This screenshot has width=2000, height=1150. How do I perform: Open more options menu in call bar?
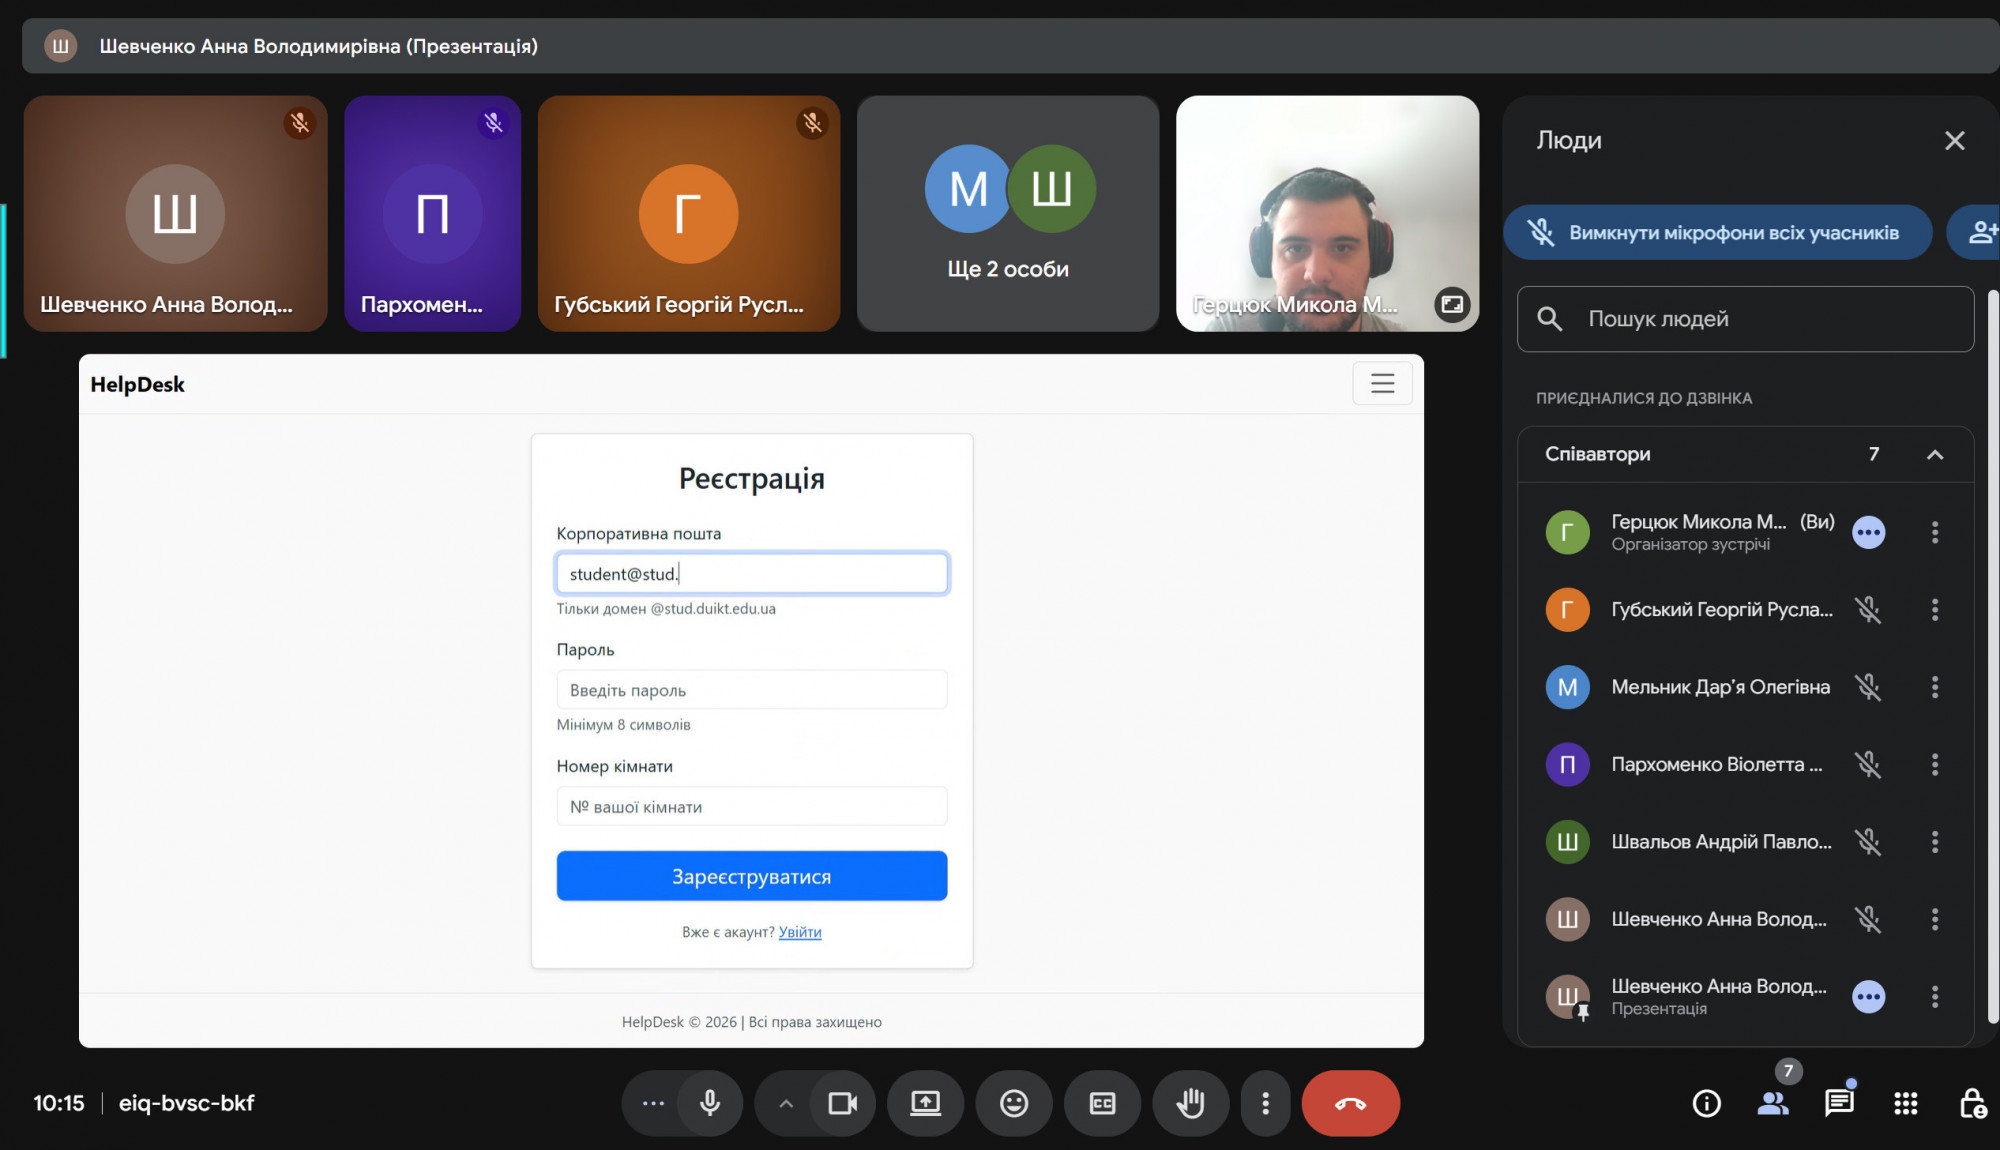point(1266,1103)
